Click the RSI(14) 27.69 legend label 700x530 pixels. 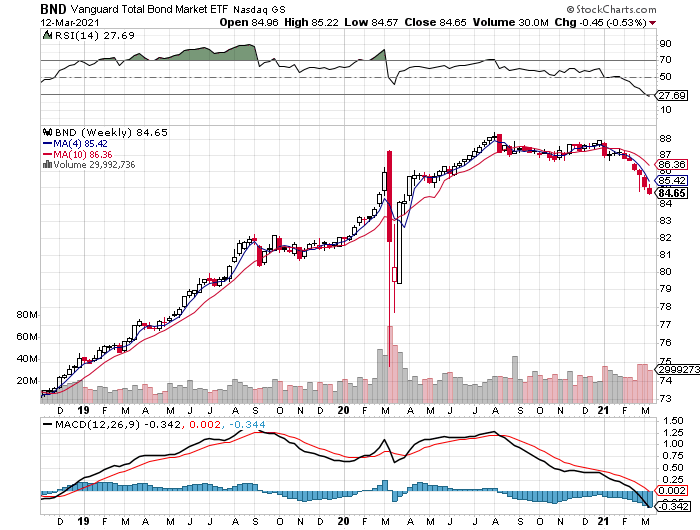(x=94, y=35)
